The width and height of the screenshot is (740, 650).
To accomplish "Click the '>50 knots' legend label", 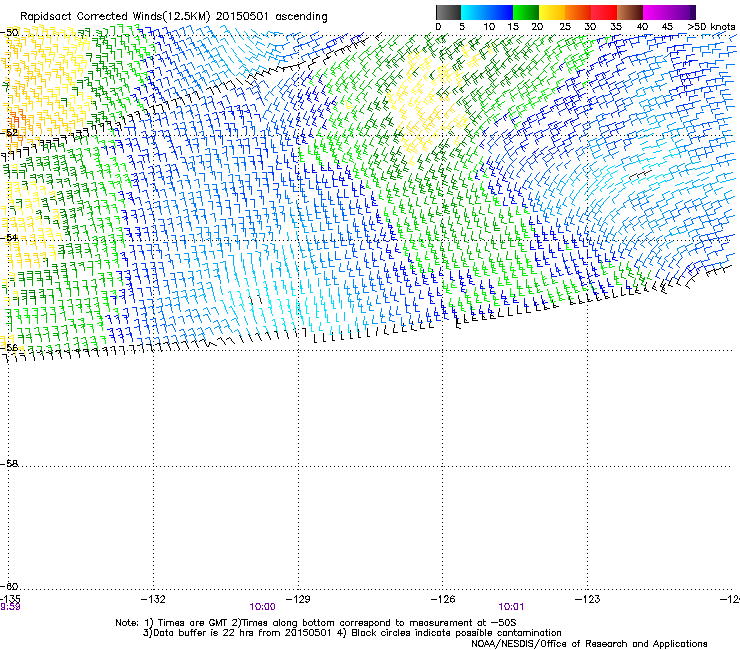I will point(711,26).
